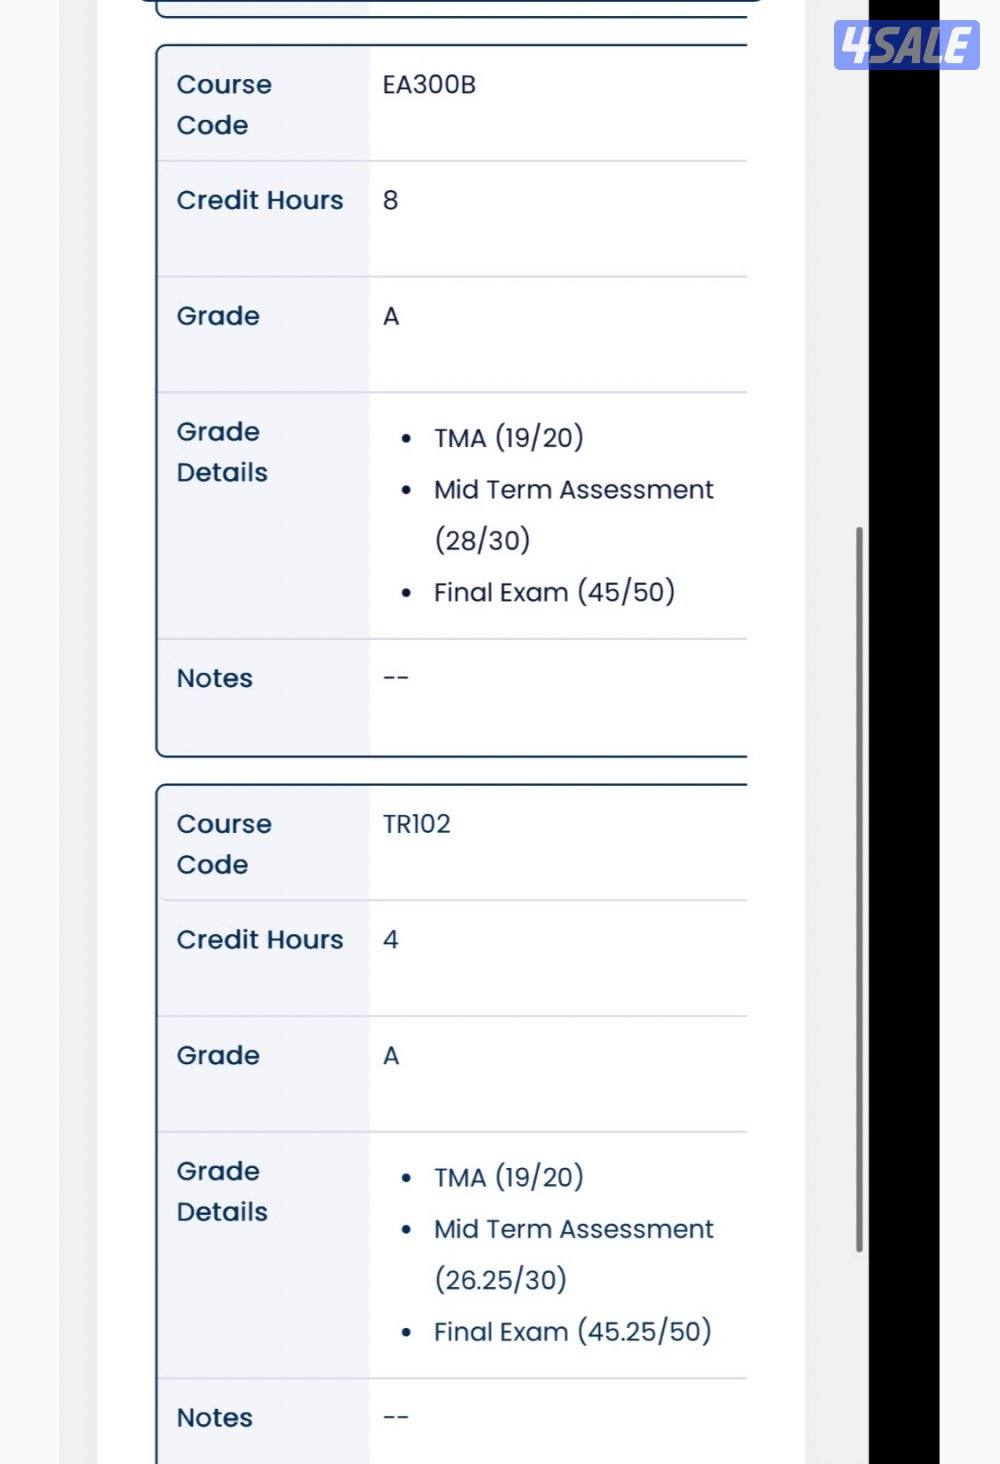Click the Final Exam (45/50) entry

554,592
